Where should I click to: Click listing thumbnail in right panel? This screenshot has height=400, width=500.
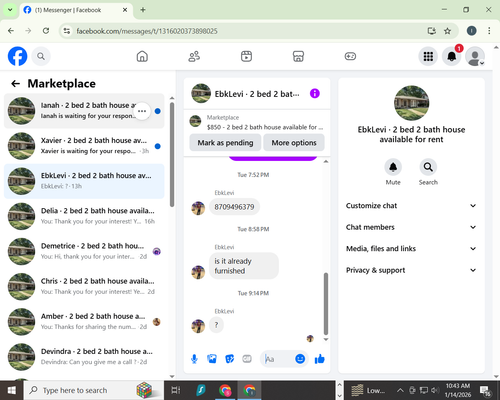411,103
